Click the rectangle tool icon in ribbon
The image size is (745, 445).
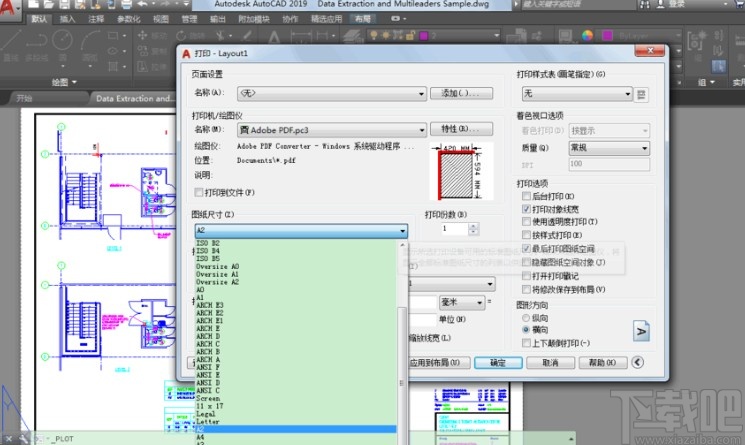point(114,36)
